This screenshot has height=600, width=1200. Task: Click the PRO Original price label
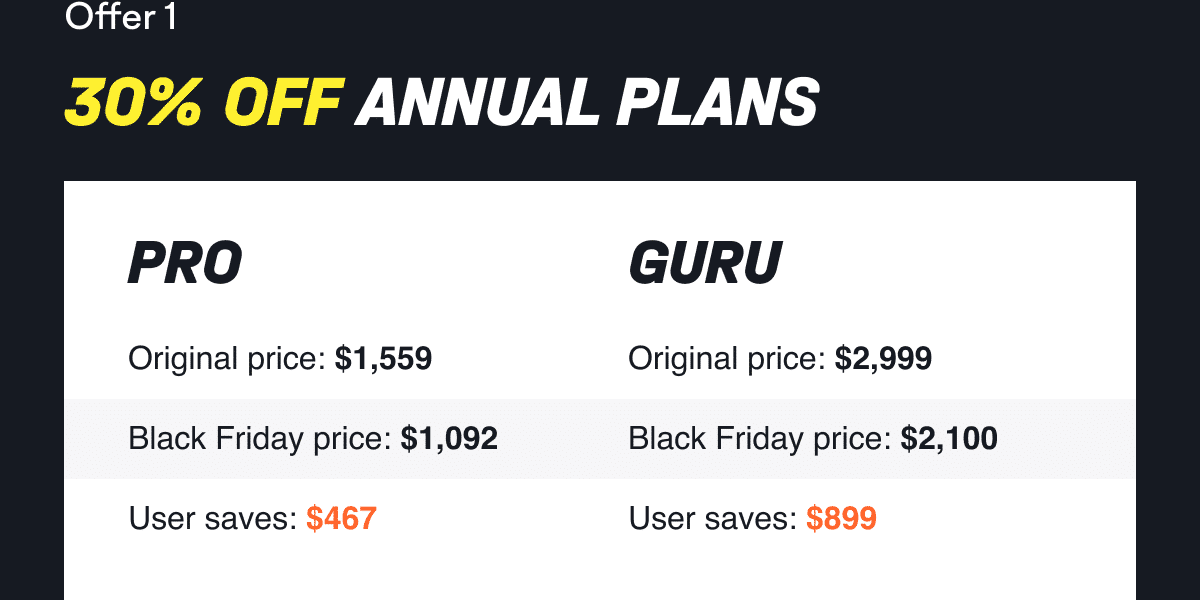coord(227,358)
